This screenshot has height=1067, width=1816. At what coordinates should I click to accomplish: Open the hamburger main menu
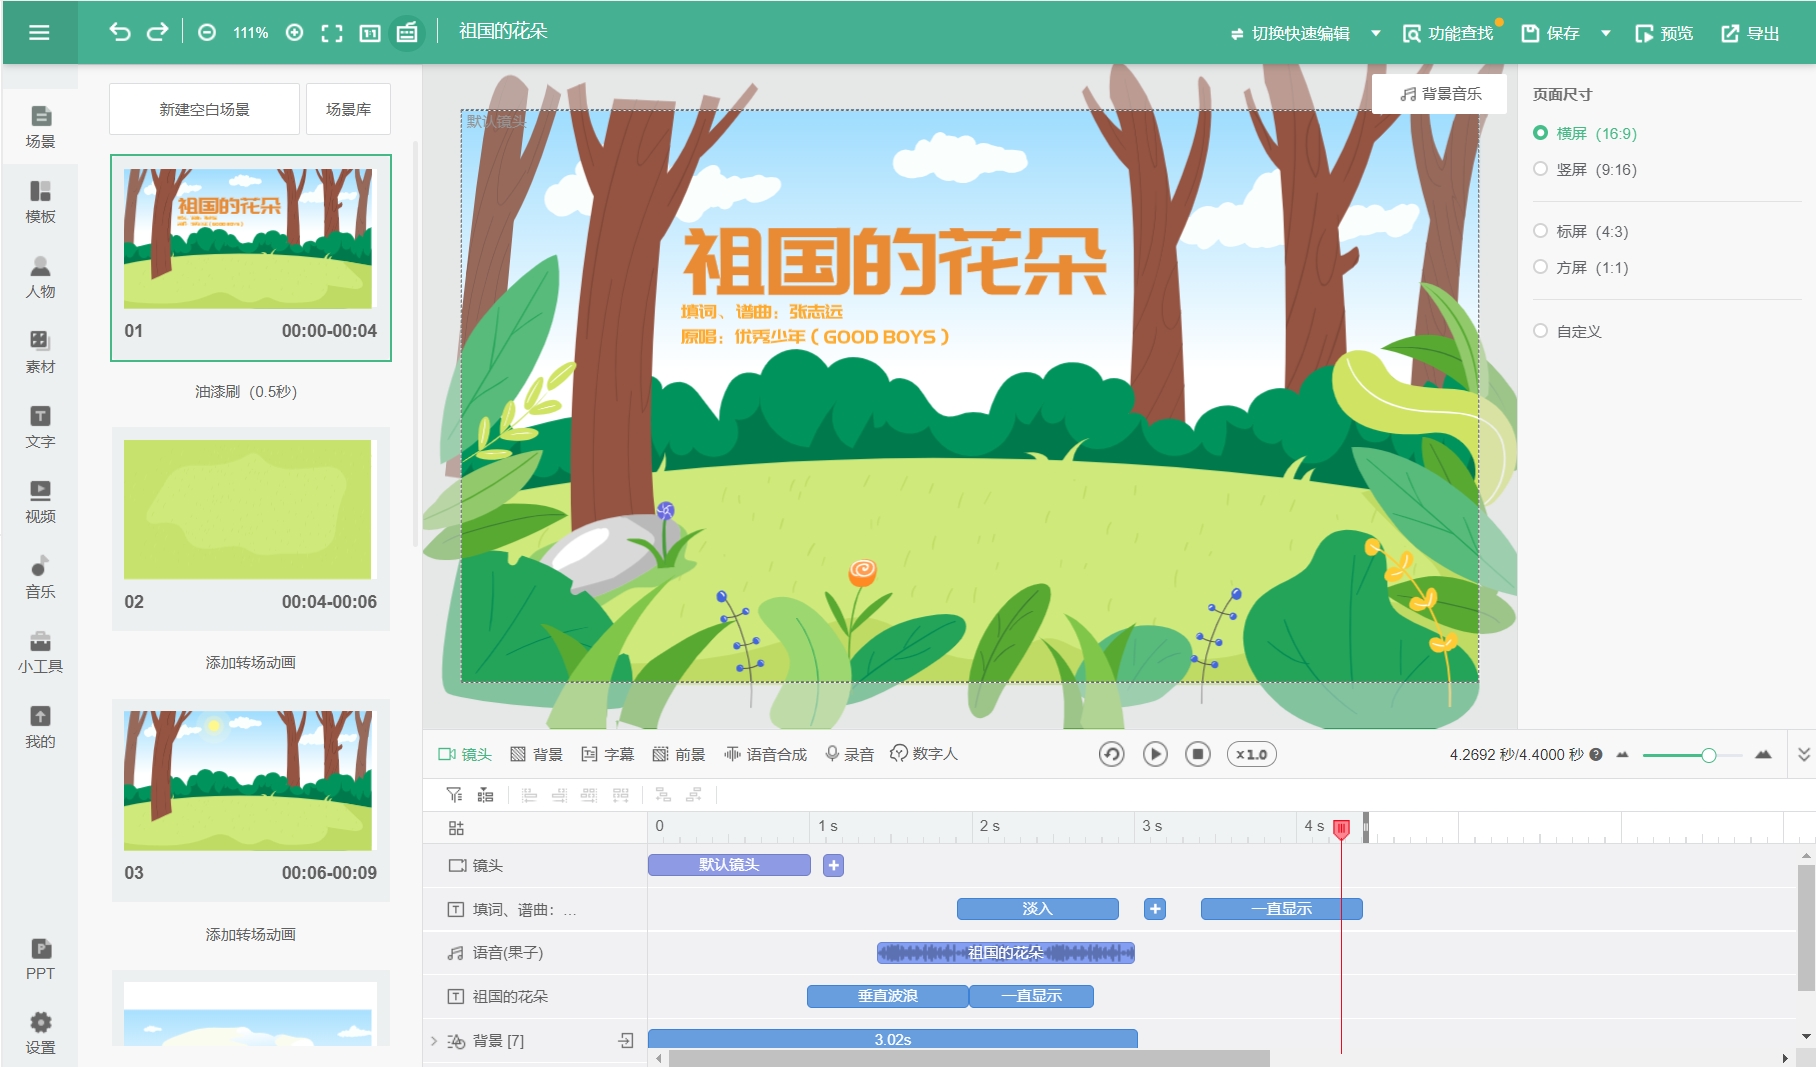click(x=39, y=33)
